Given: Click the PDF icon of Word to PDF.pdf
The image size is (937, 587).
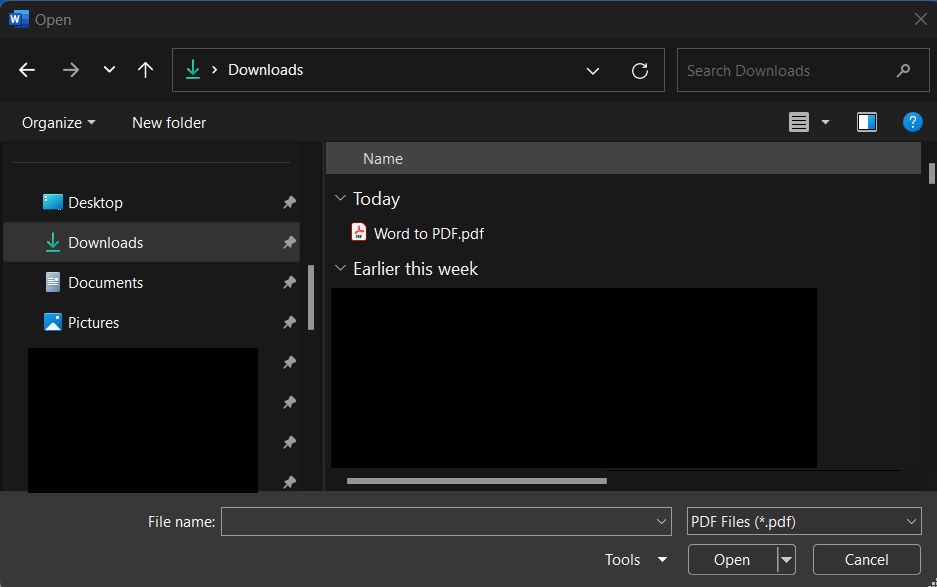Looking at the screenshot, I should [359, 232].
